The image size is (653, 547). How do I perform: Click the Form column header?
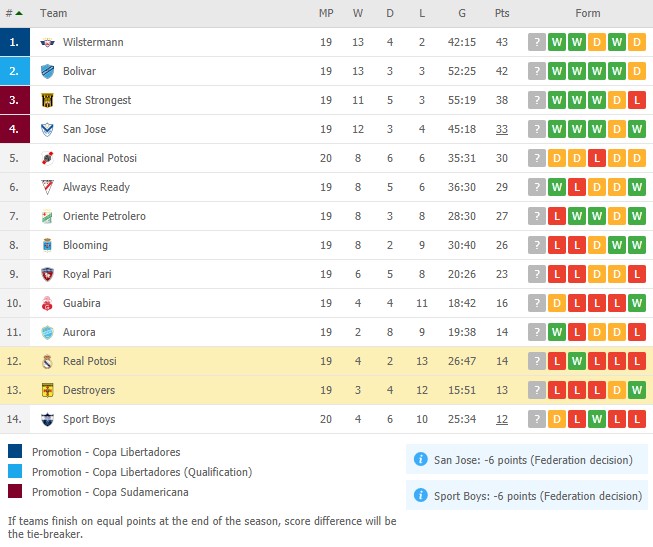tap(588, 13)
